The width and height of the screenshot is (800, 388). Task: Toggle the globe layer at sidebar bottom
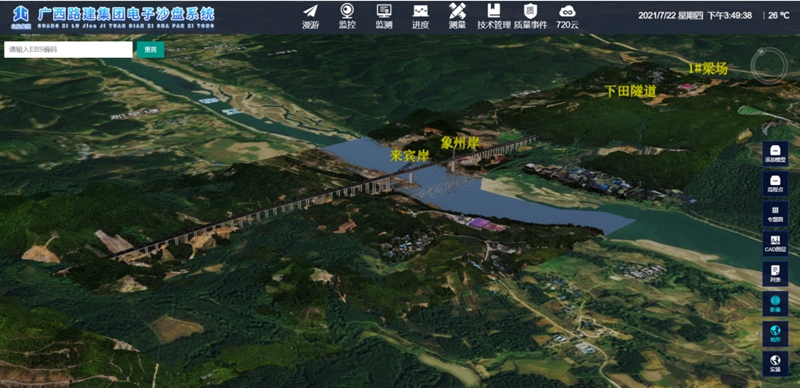pos(775,363)
